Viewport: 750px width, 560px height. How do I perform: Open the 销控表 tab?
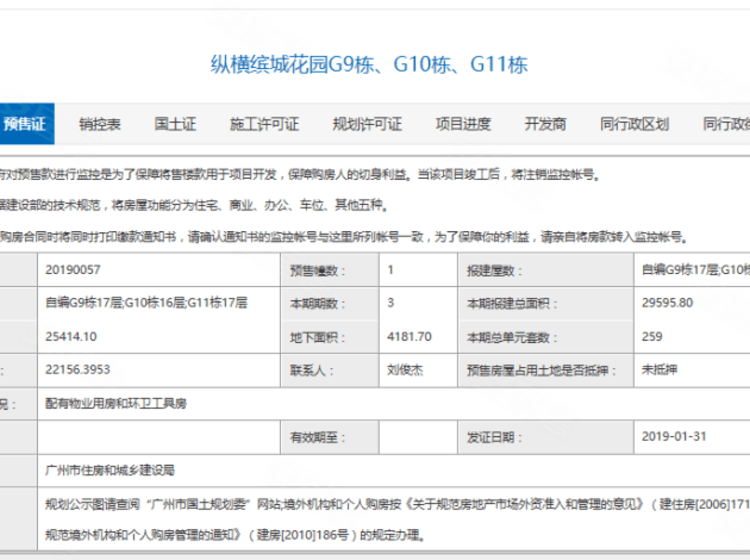100,124
